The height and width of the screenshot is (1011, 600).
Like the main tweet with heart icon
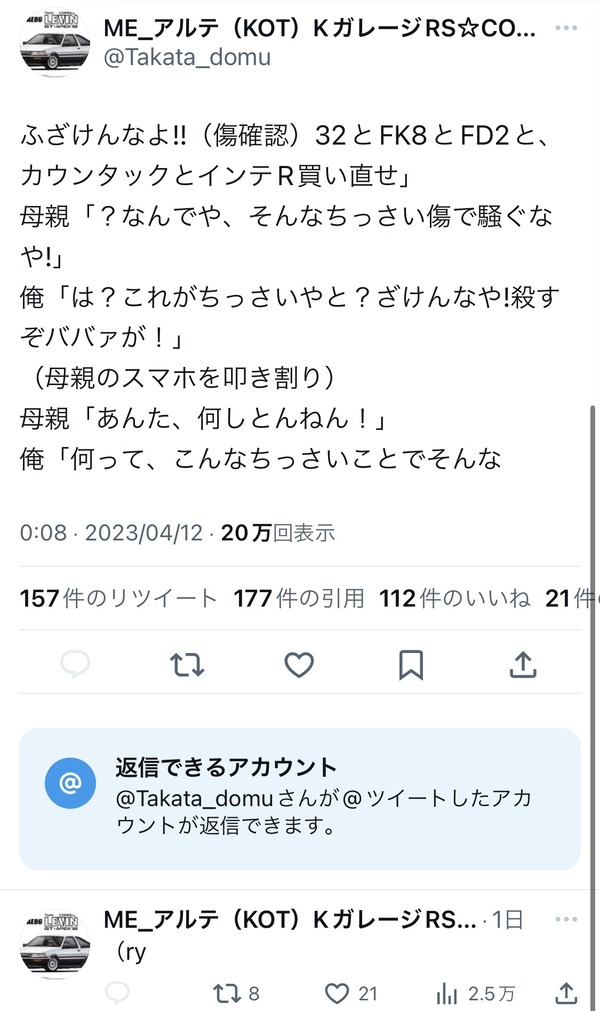tap(299, 665)
